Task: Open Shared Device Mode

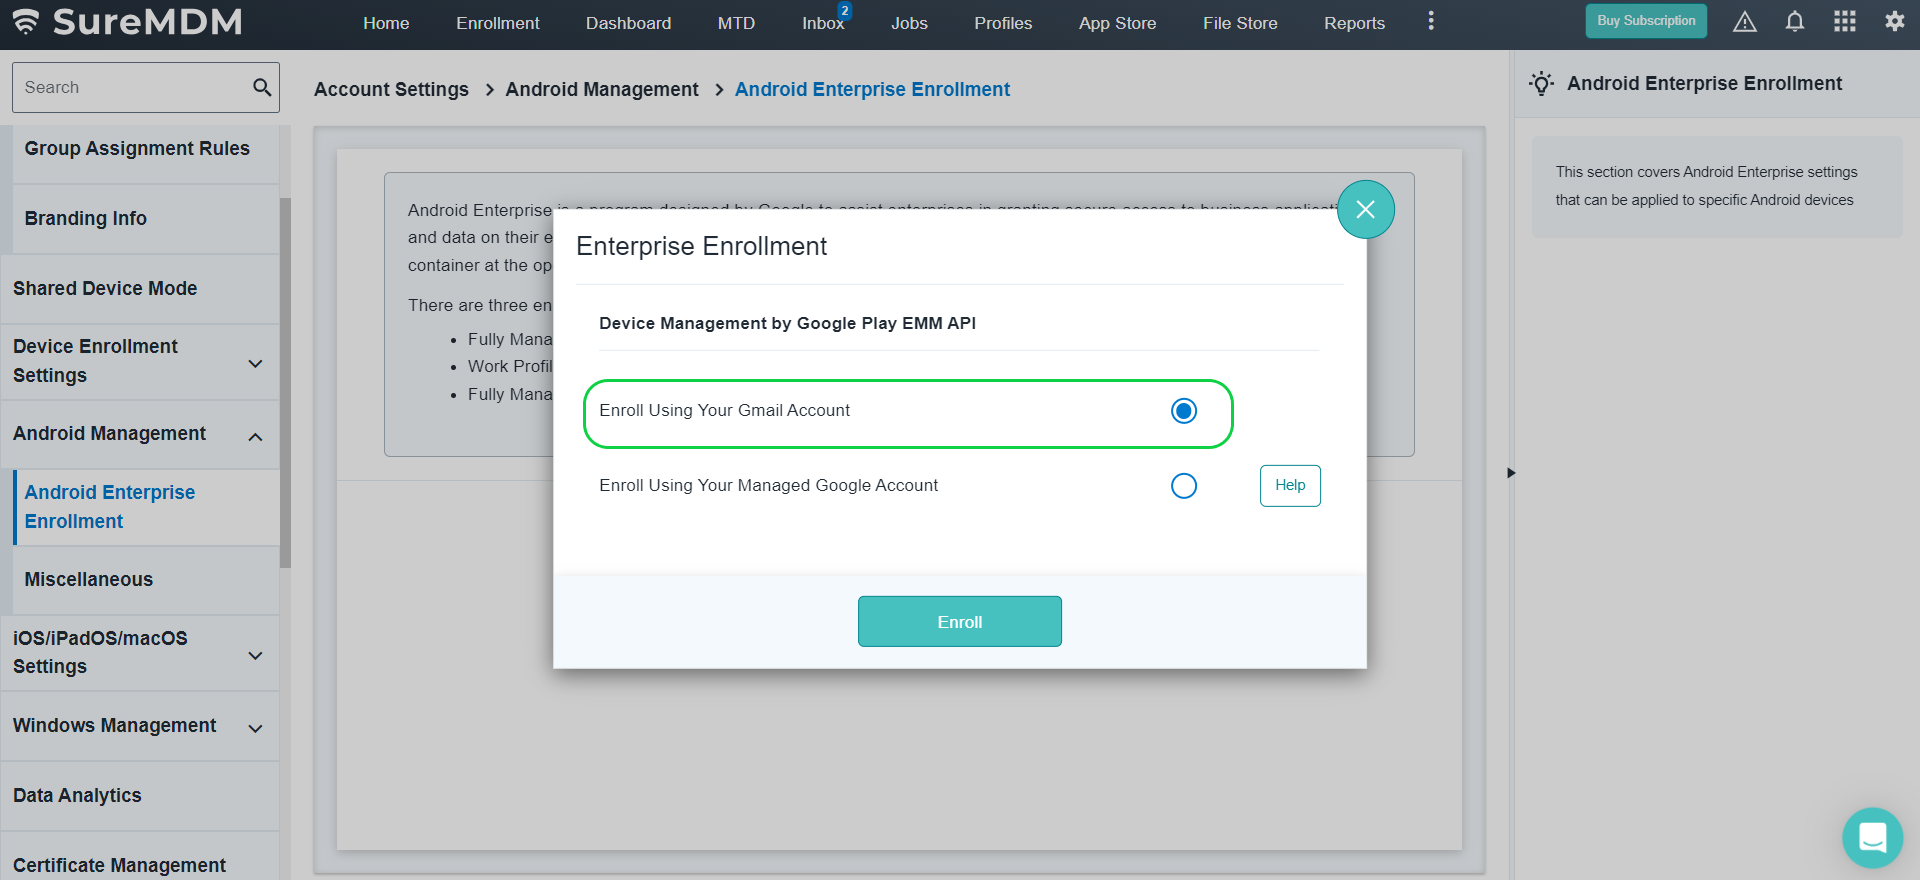Action: (x=140, y=289)
